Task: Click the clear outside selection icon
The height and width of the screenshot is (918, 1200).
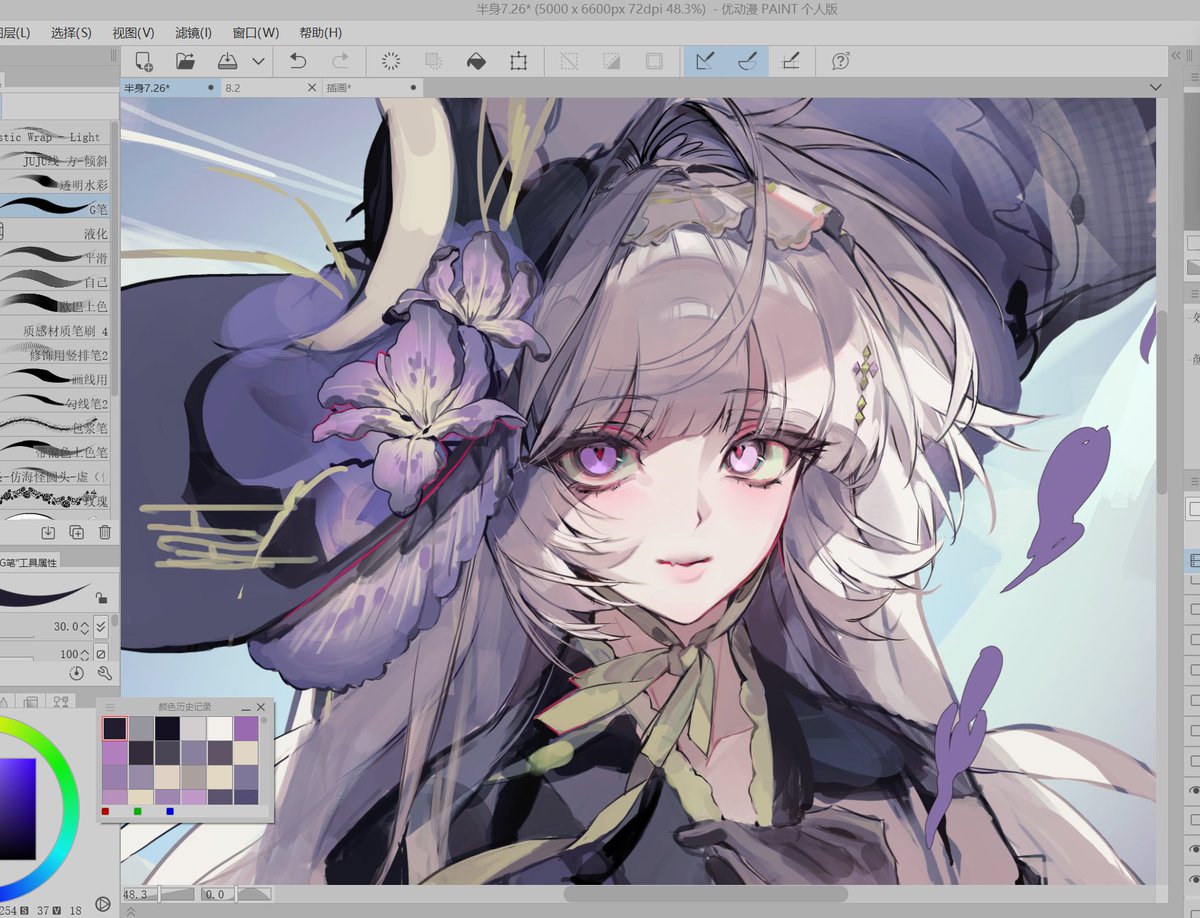Action: tap(433, 61)
